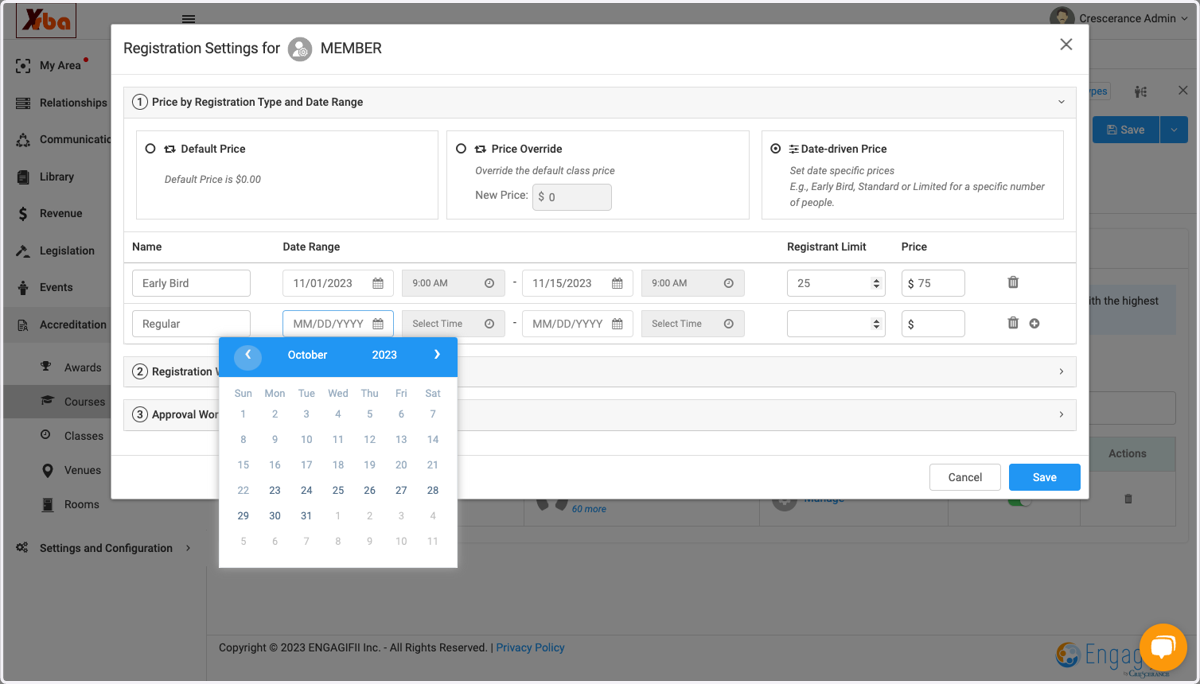Select October month in calendar header
The height and width of the screenshot is (684, 1200).
point(307,355)
